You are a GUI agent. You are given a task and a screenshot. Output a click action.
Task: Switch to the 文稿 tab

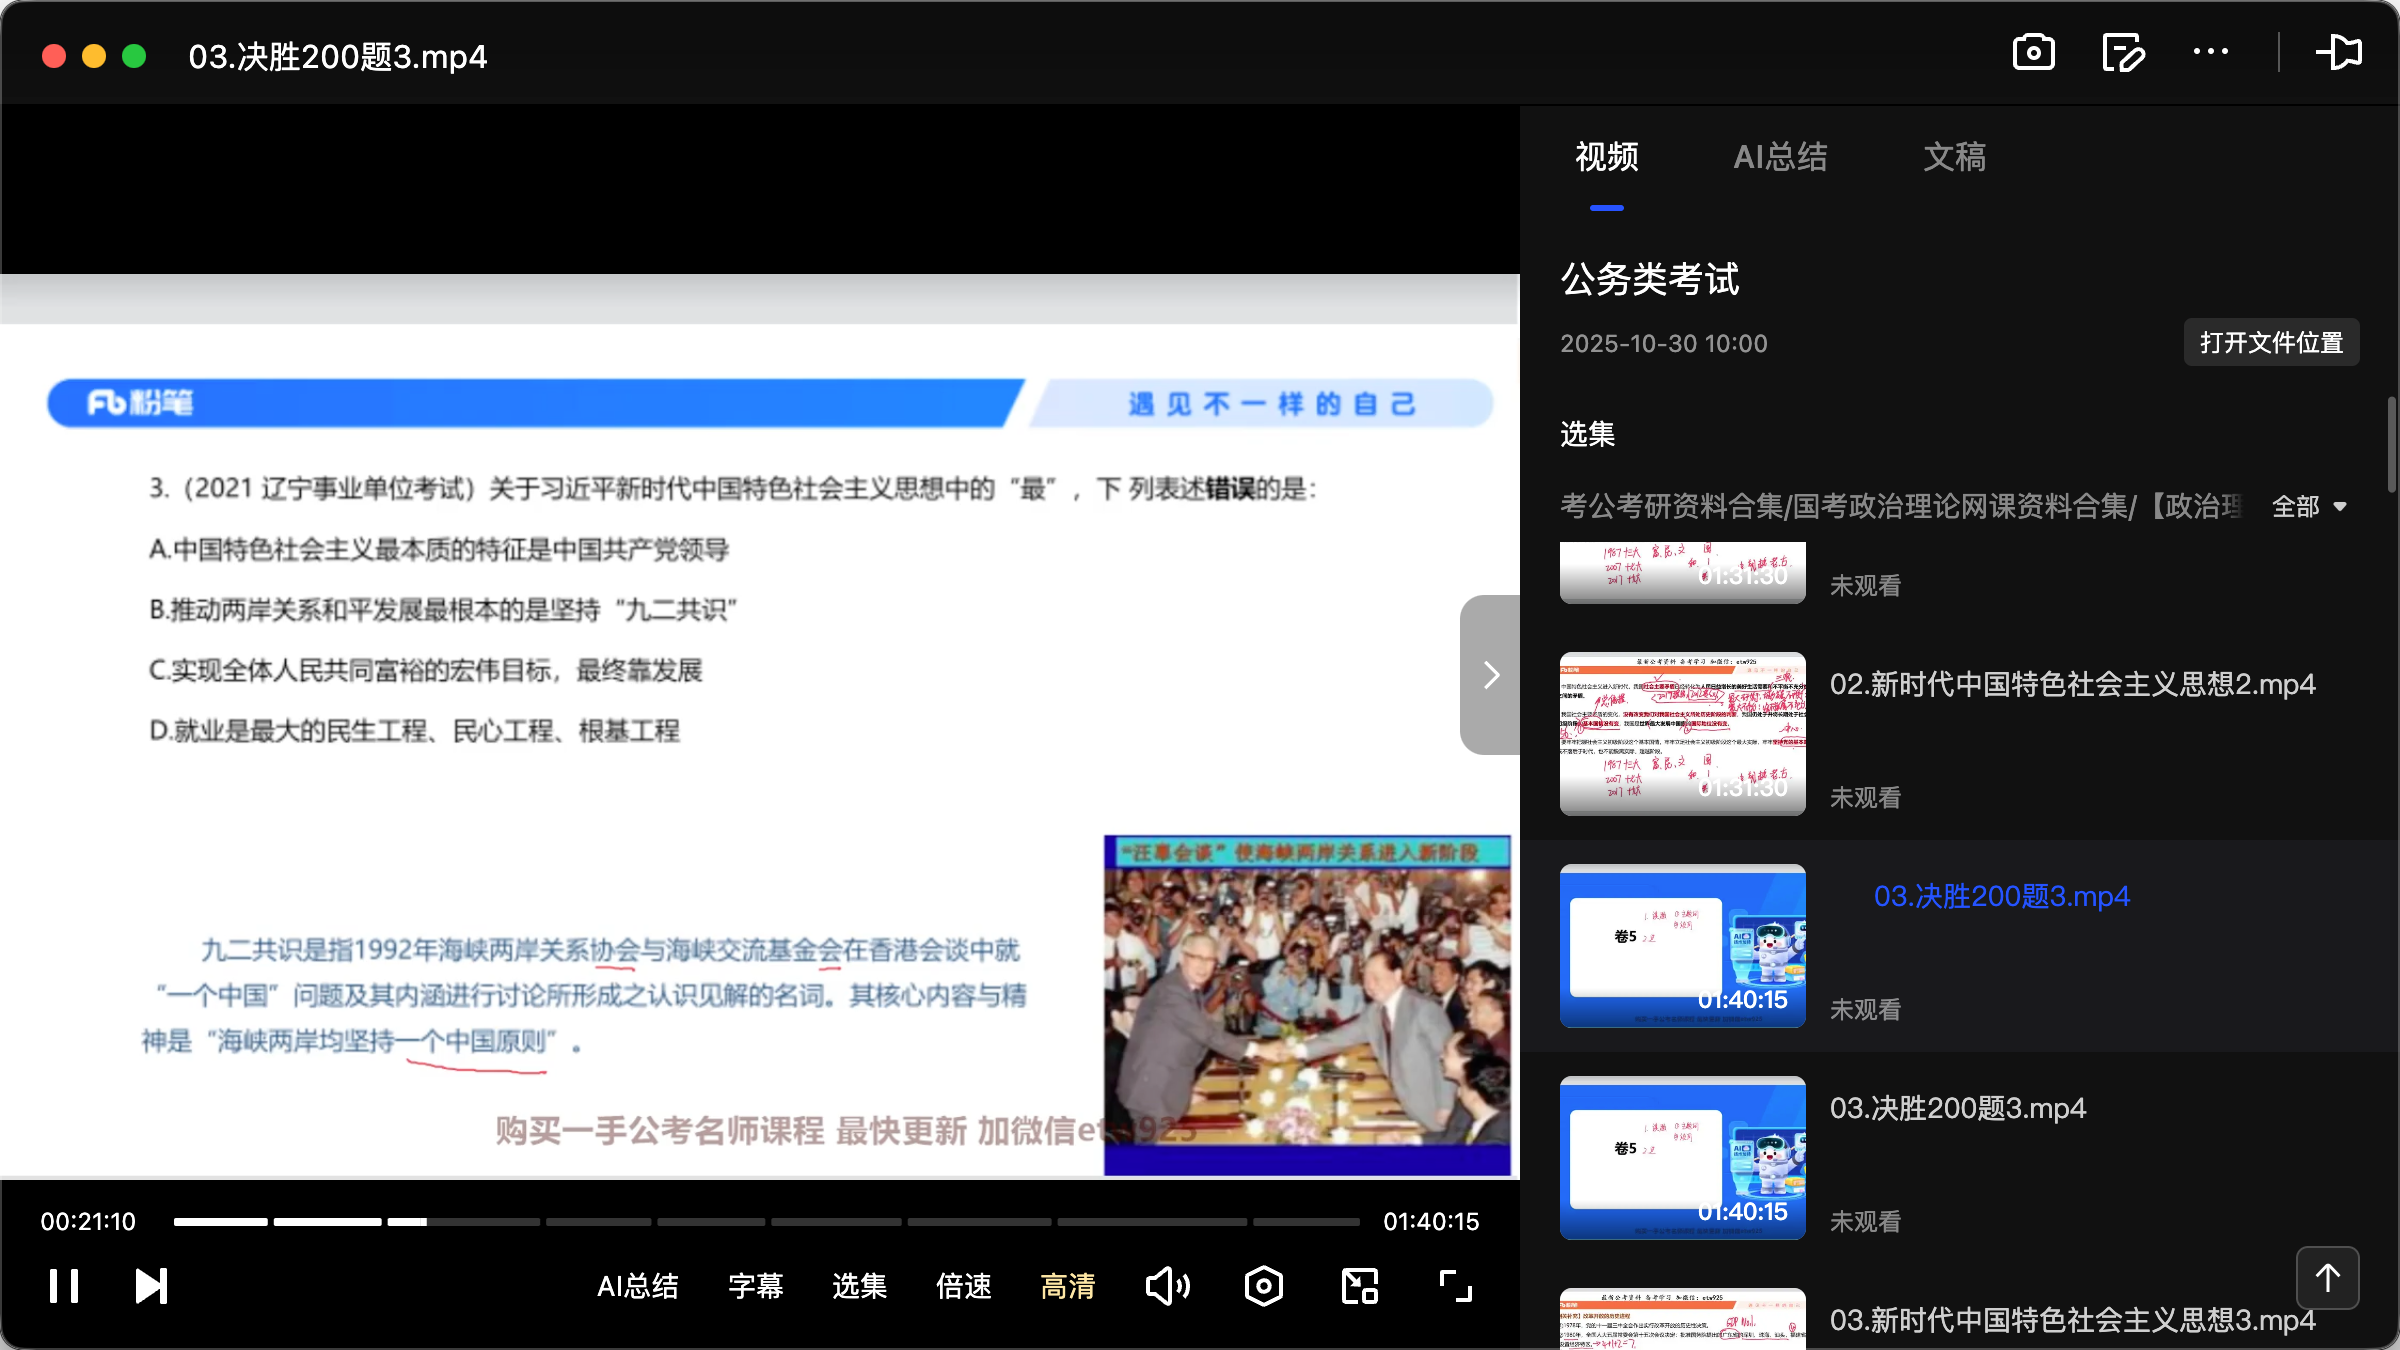click(1954, 157)
